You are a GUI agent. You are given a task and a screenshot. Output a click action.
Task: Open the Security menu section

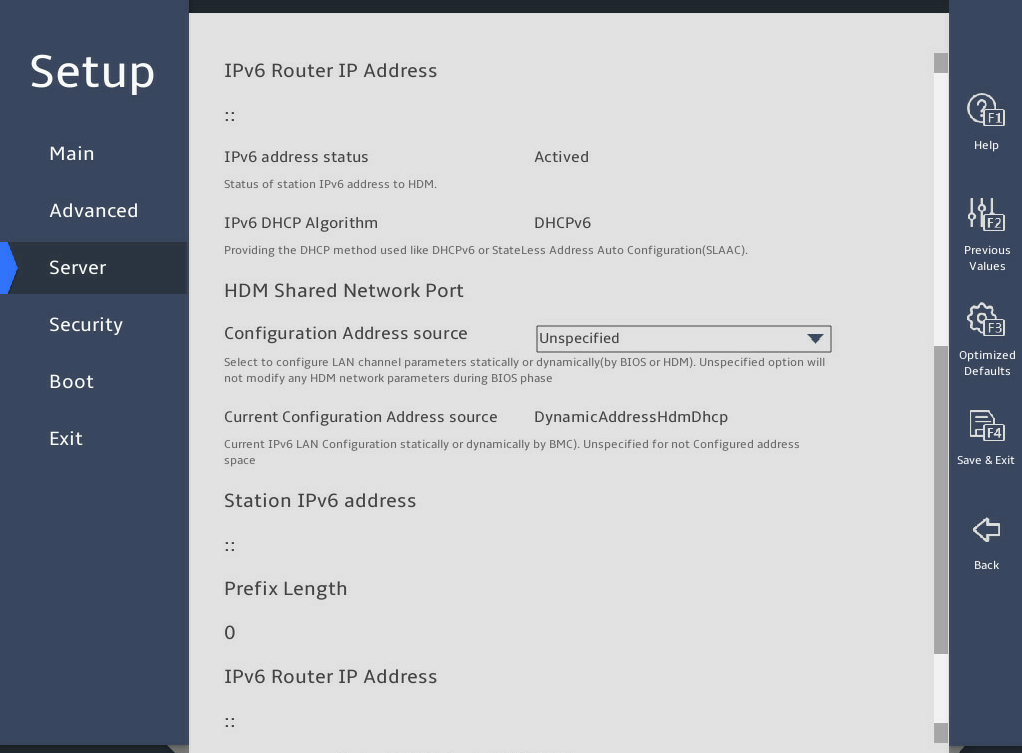(86, 325)
